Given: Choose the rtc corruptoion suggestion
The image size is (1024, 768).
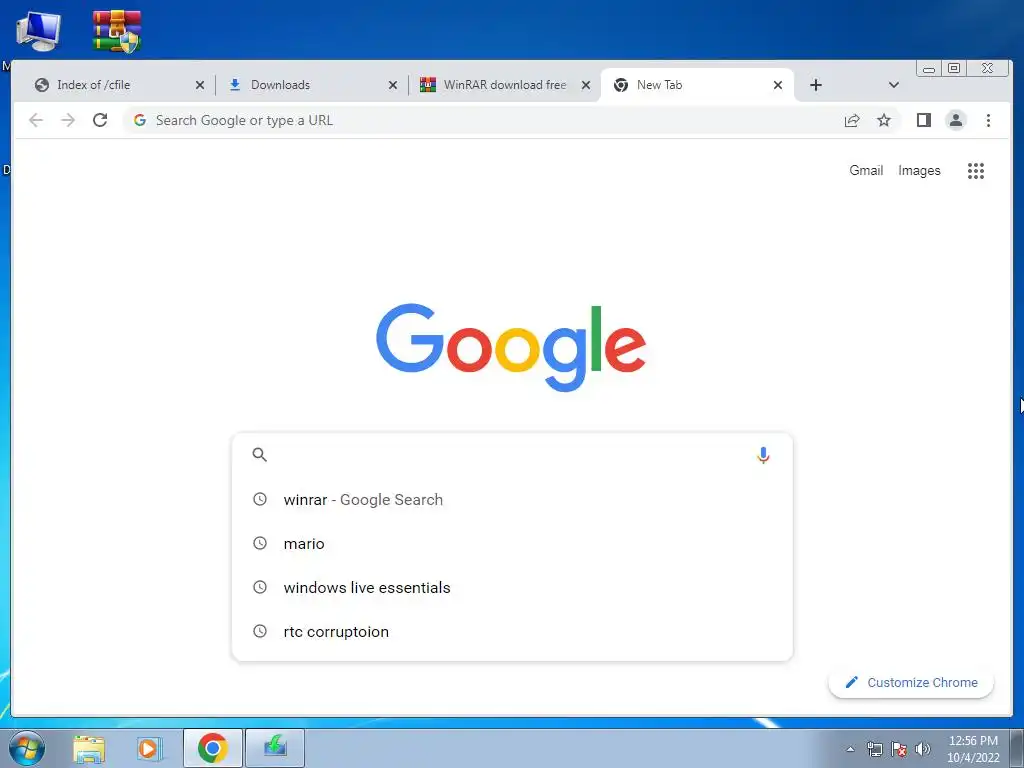Looking at the screenshot, I should coord(512,632).
